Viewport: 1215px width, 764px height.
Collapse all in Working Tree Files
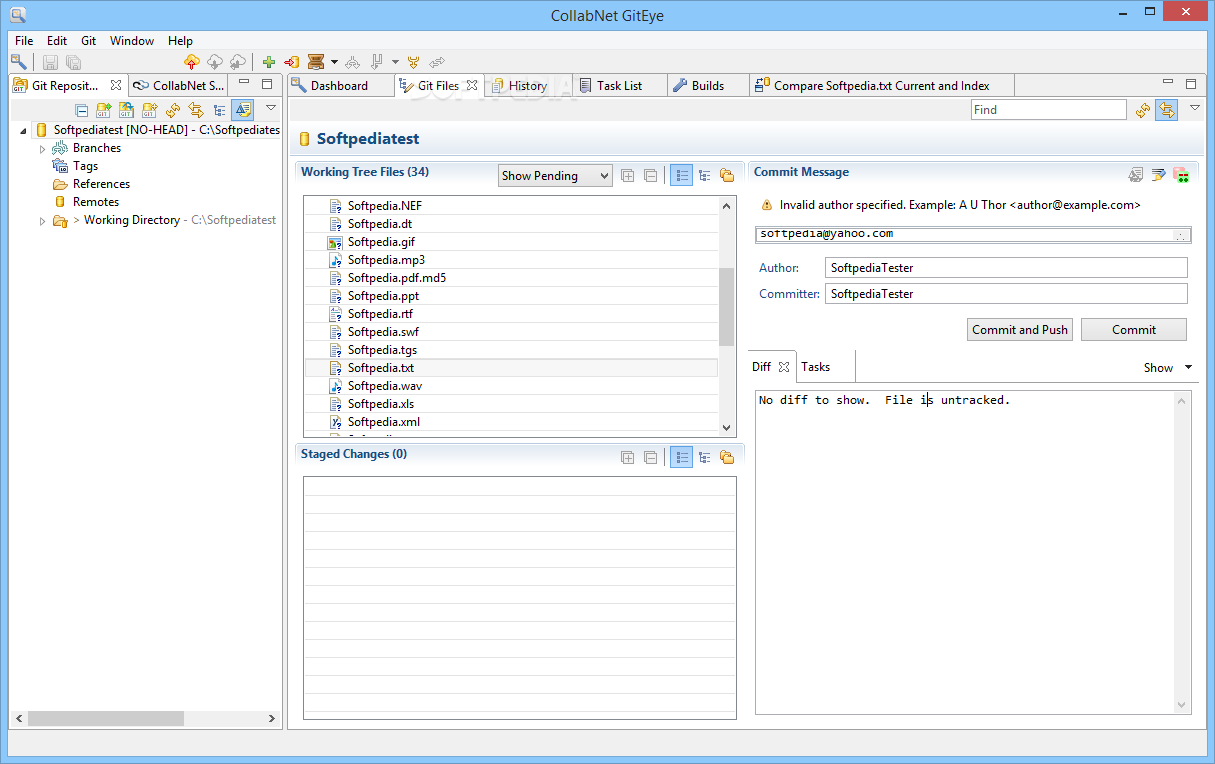tap(650, 176)
